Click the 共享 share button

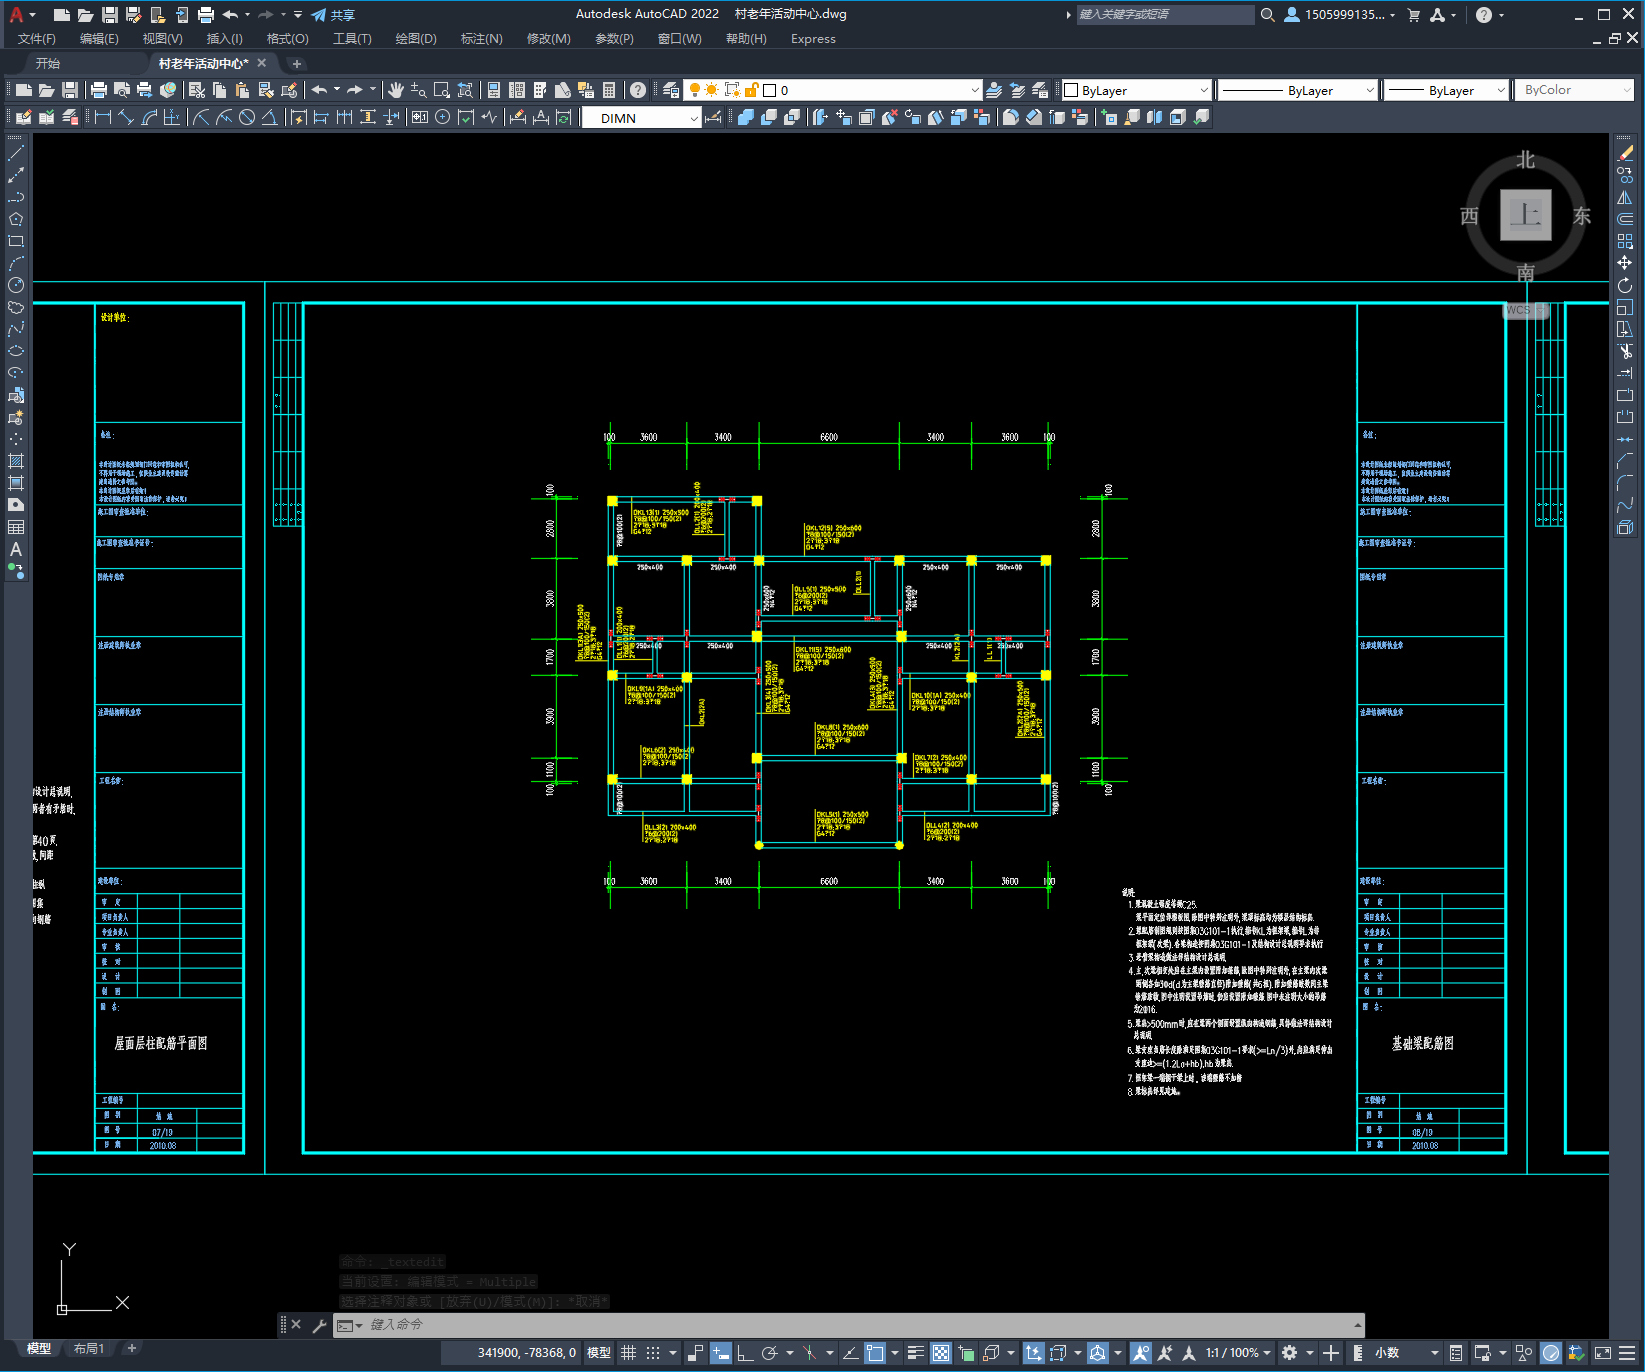[x=333, y=15]
